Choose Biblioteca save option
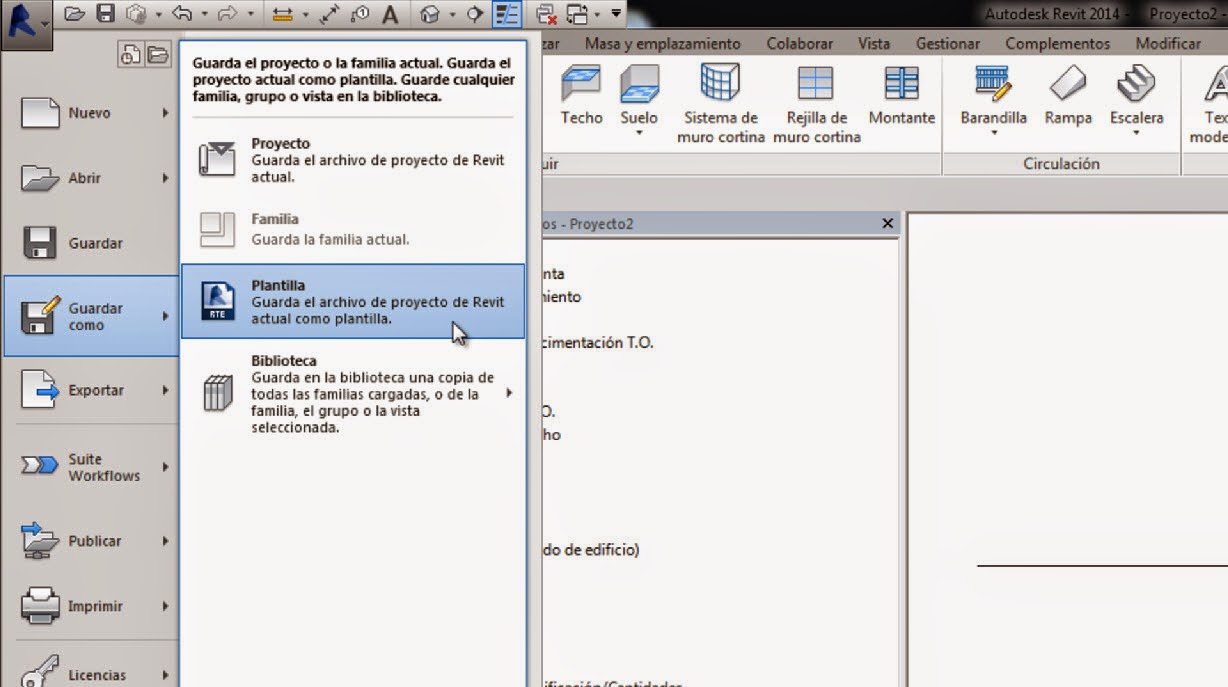The height and width of the screenshot is (687, 1228). pyautogui.click(x=352, y=393)
